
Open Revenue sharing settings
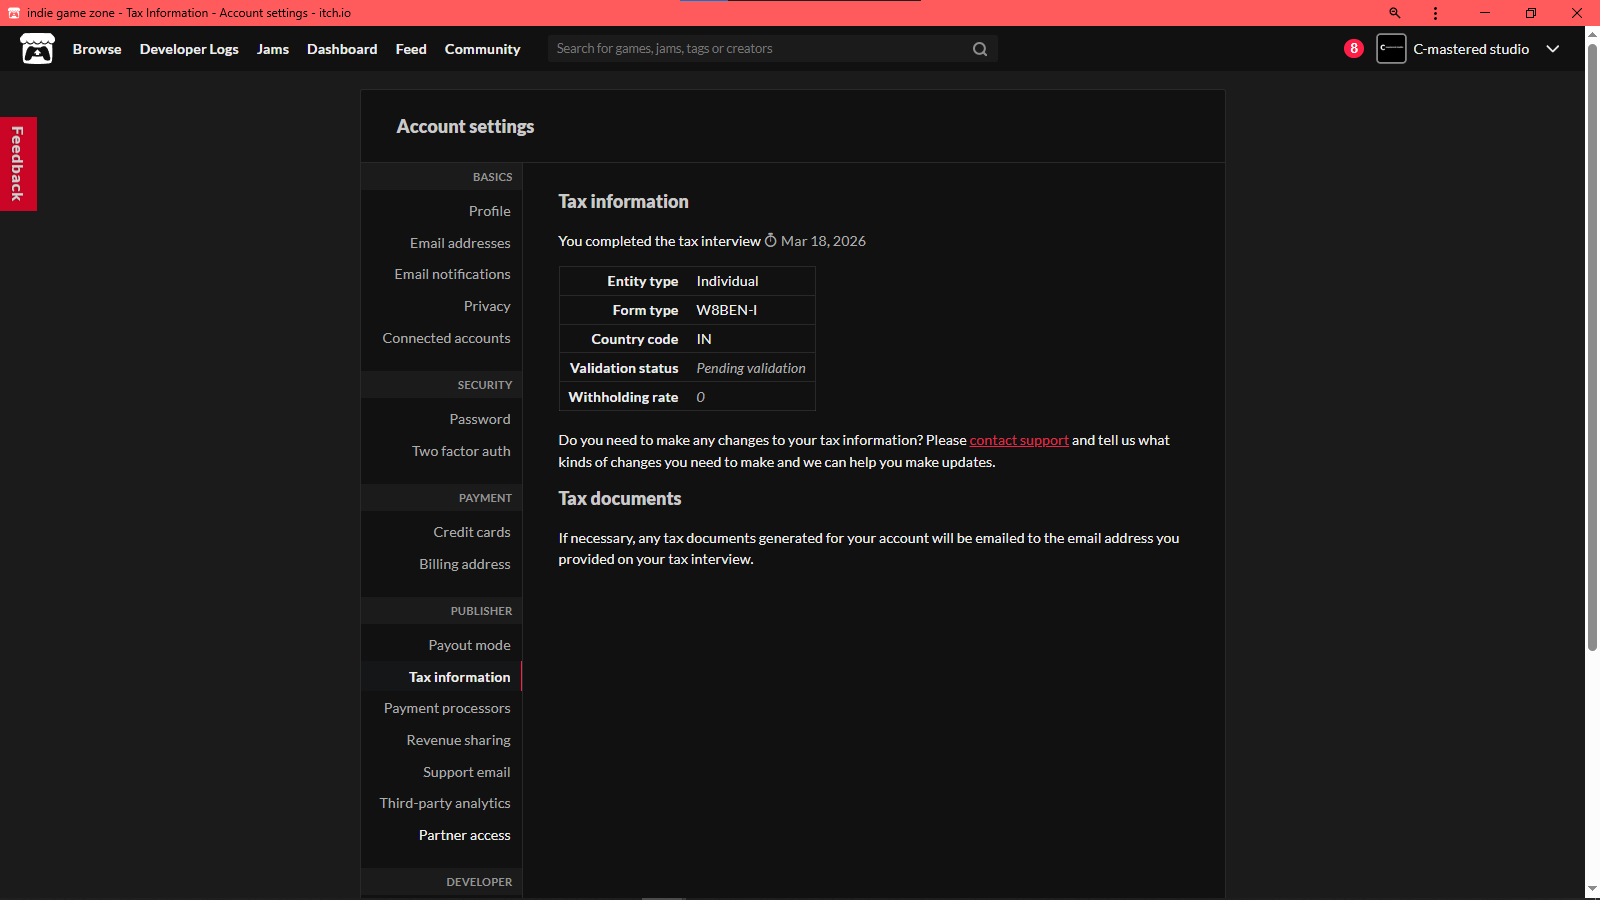click(x=459, y=740)
